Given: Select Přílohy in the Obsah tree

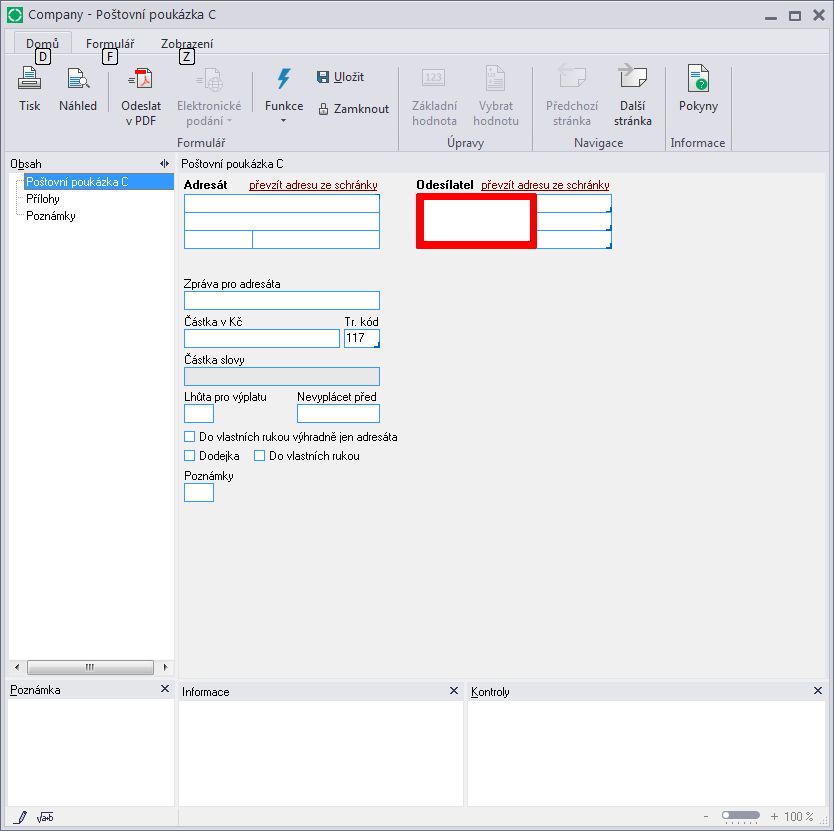Looking at the screenshot, I should coord(43,199).
